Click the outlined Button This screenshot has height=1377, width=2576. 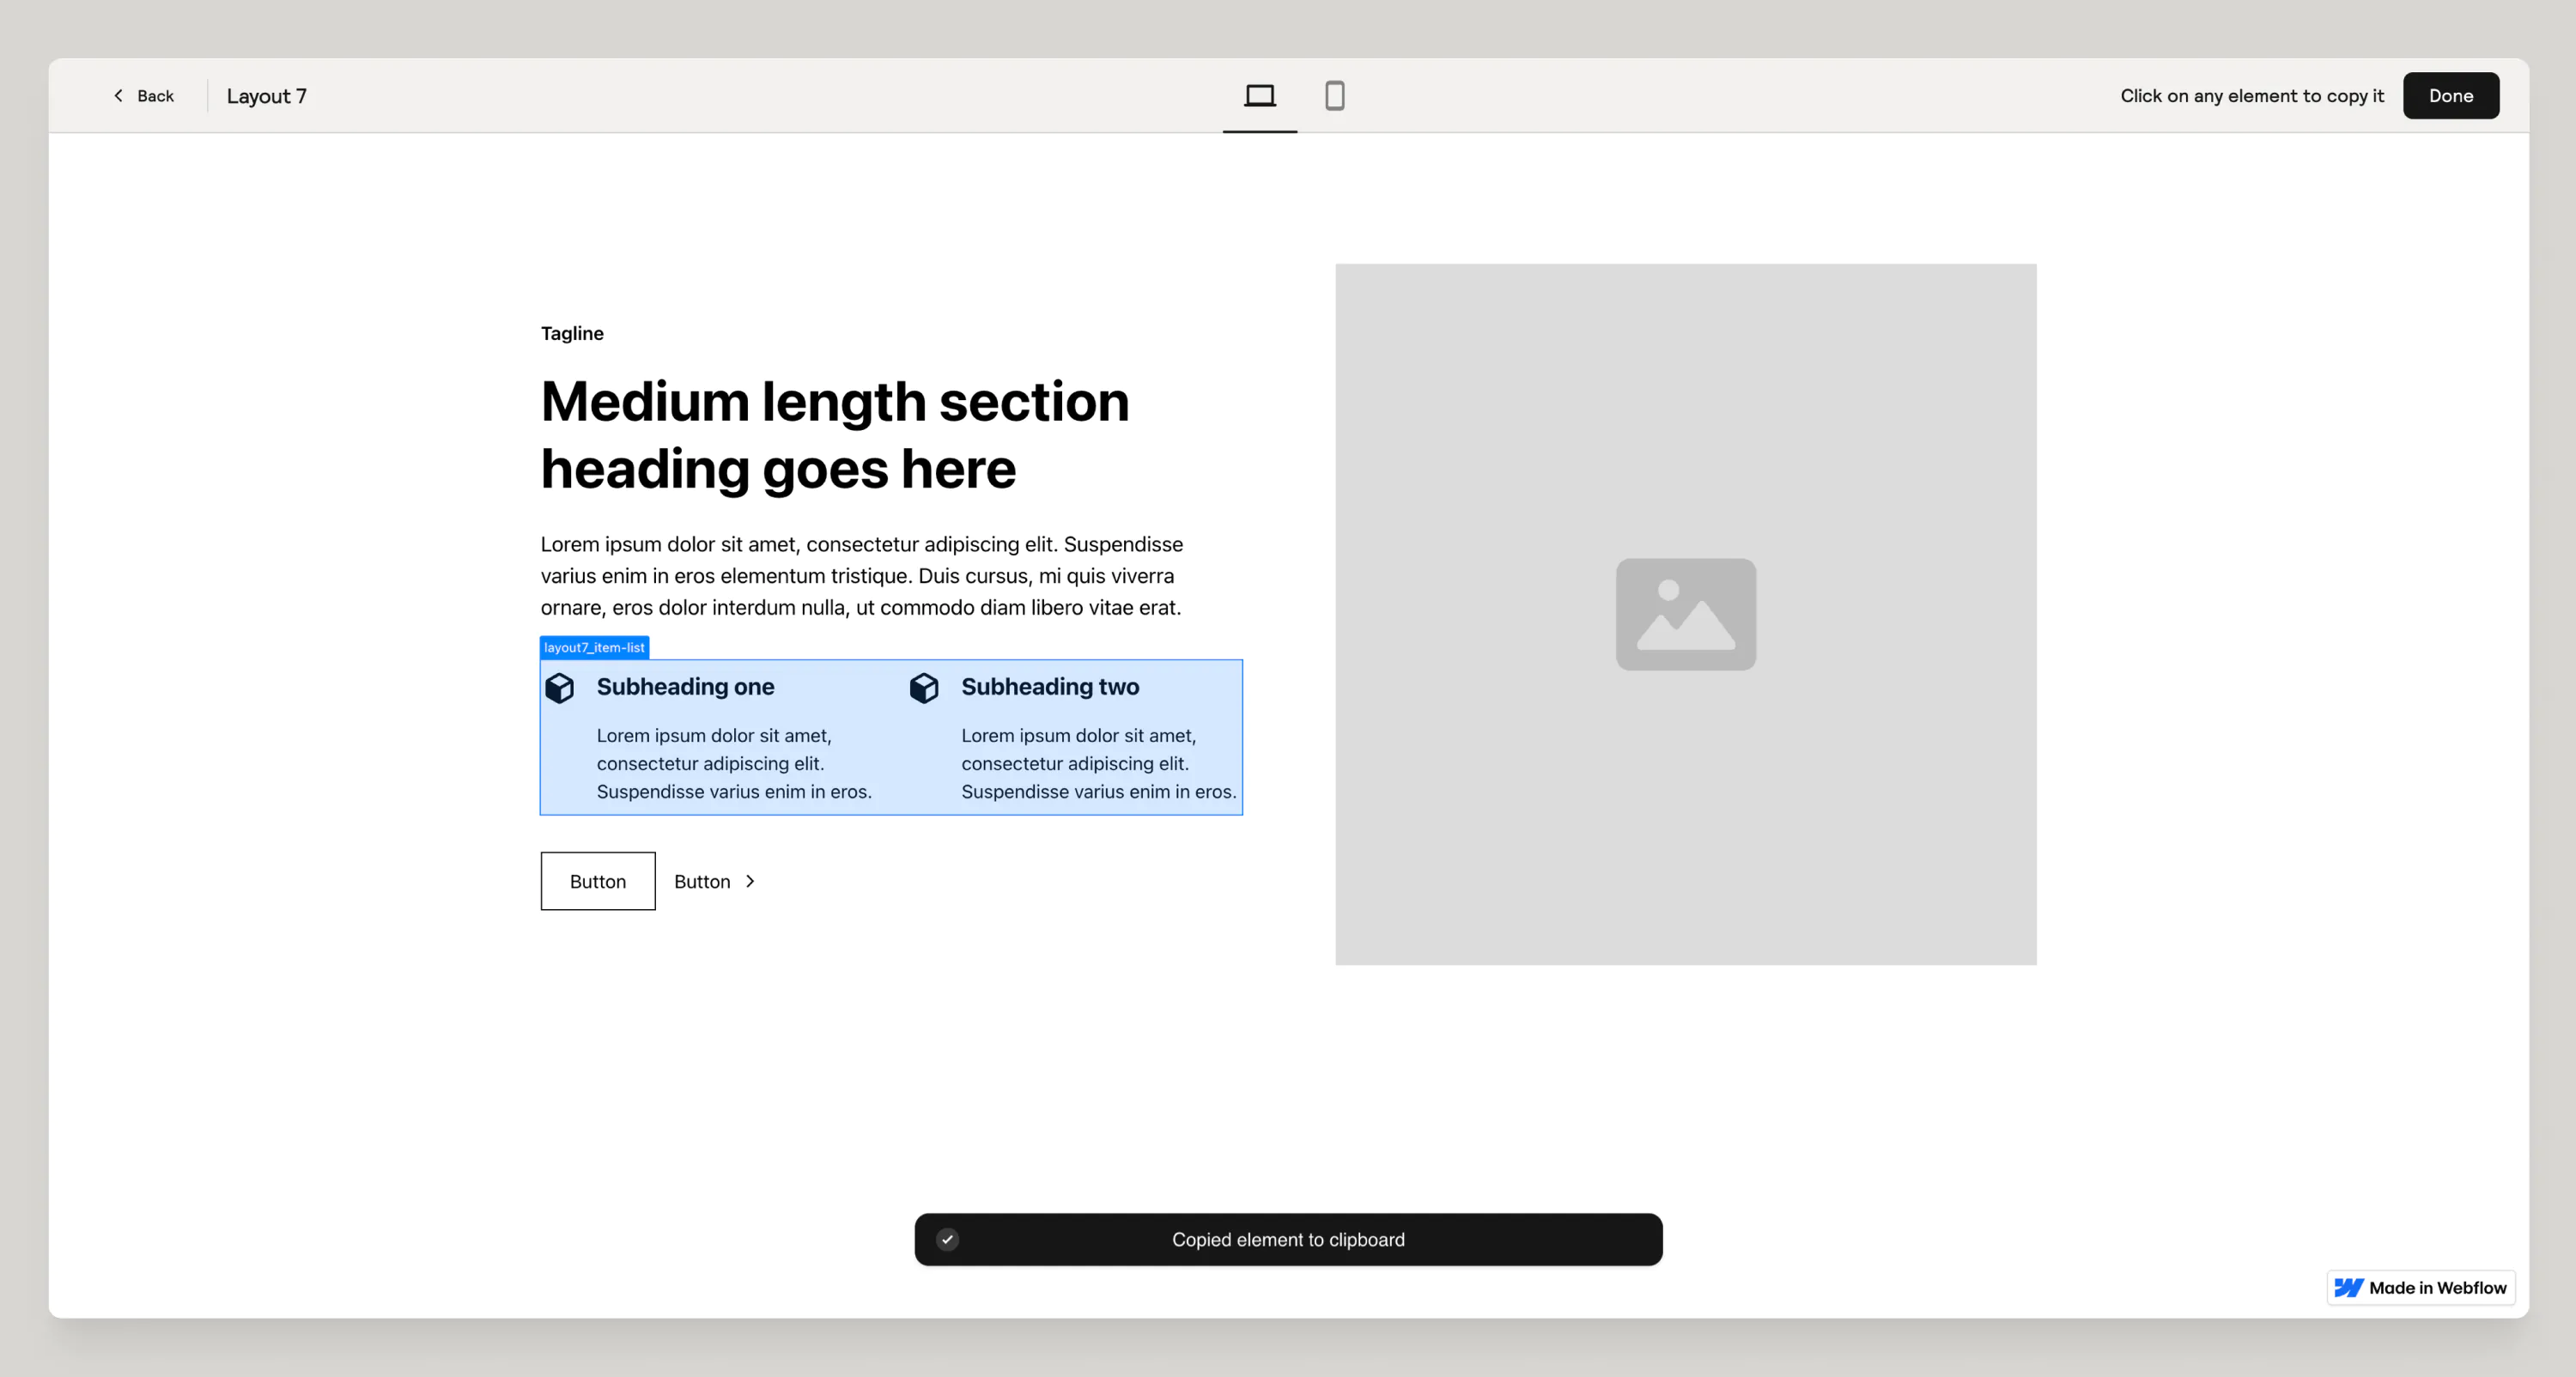598,881
